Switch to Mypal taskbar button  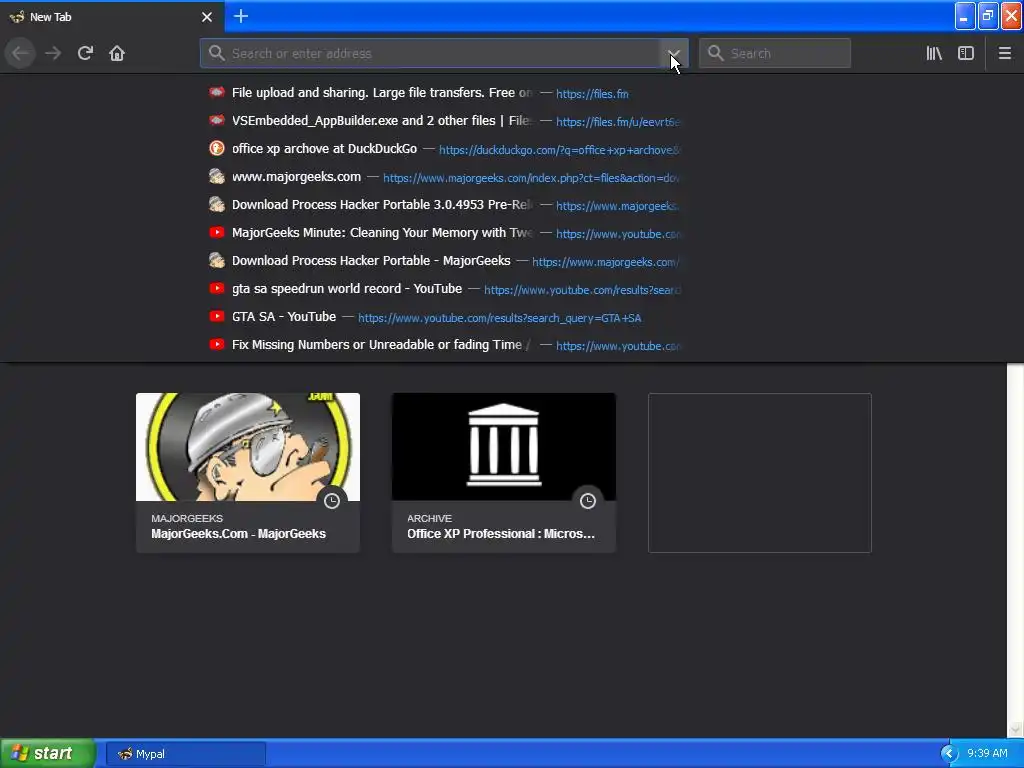click(185, 754)
